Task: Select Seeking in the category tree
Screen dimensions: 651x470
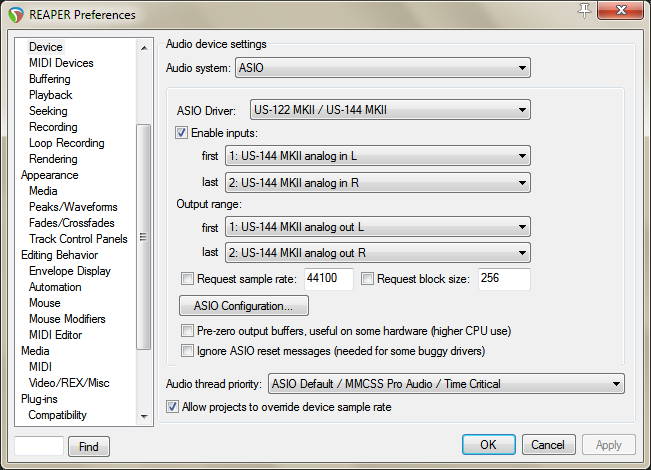Action: [48, 111]
